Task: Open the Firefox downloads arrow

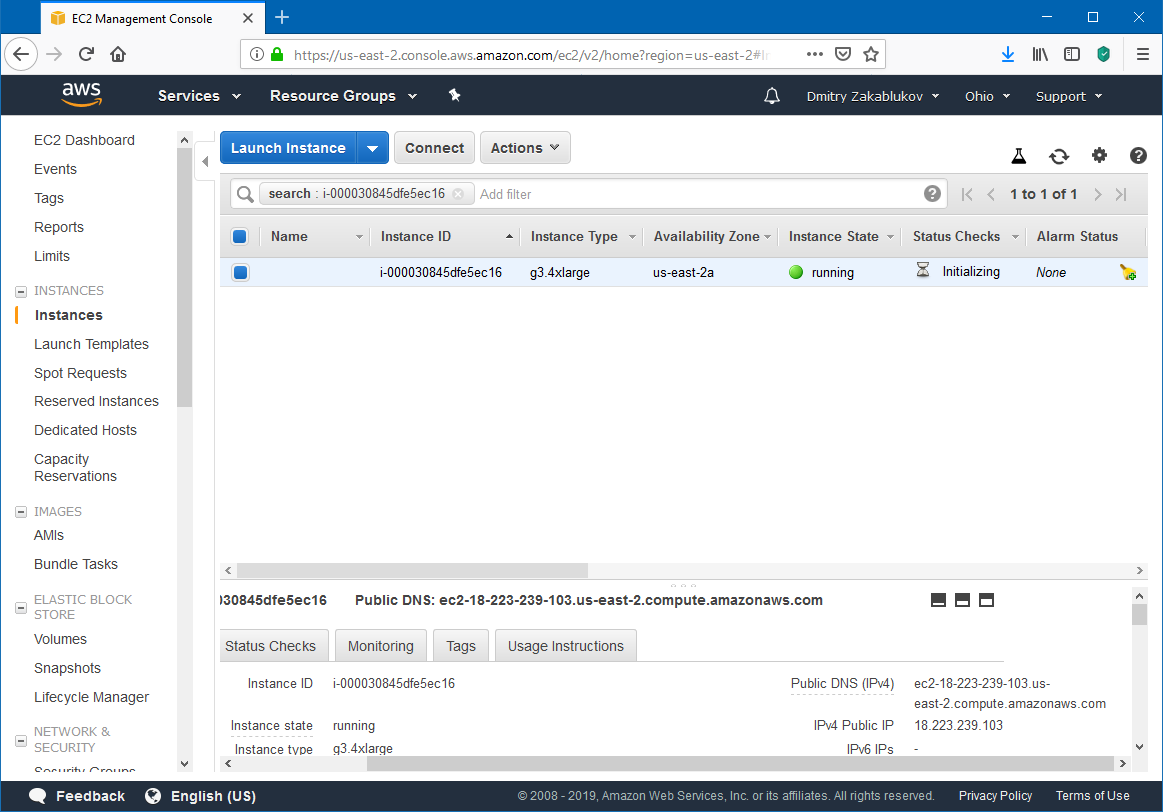Action: tap(1007, 54)
